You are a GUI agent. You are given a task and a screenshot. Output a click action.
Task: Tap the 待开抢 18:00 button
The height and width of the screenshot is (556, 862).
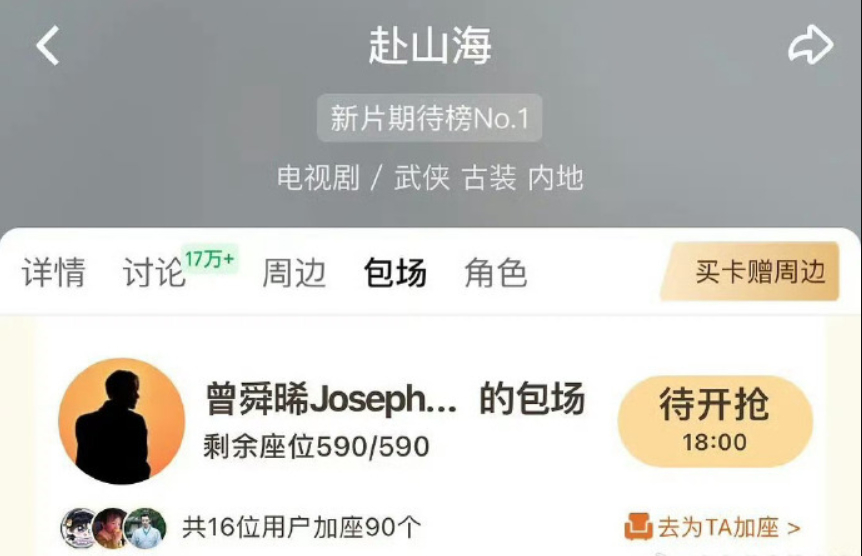click(x=715, y=421)
